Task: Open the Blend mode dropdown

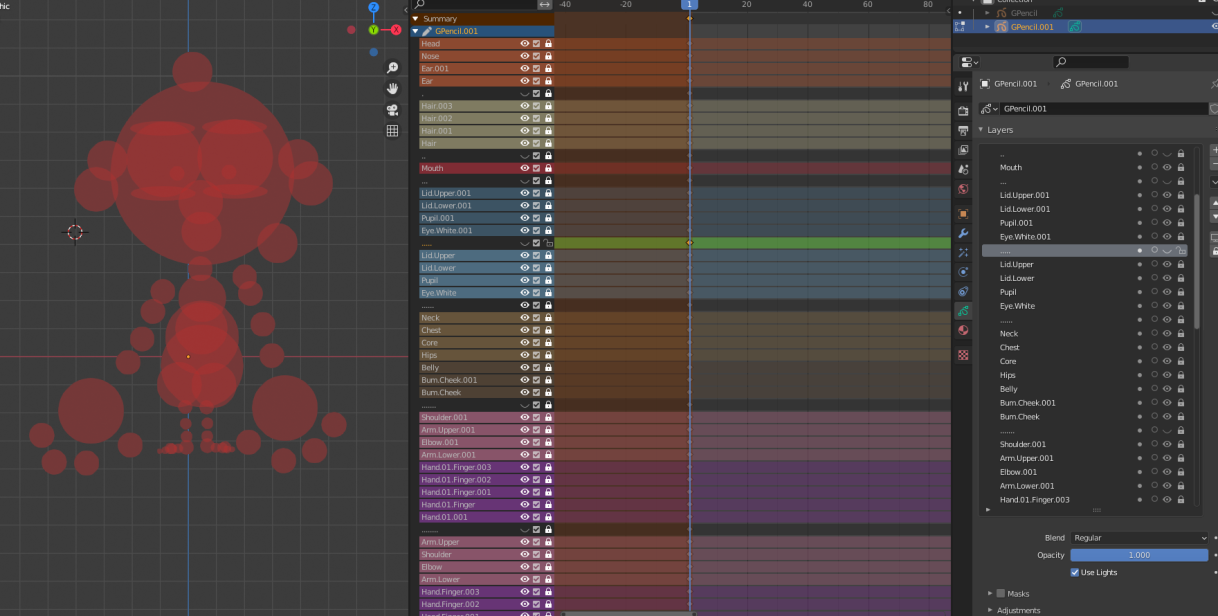Action: pyautogui.click(x=1139, y=538)
